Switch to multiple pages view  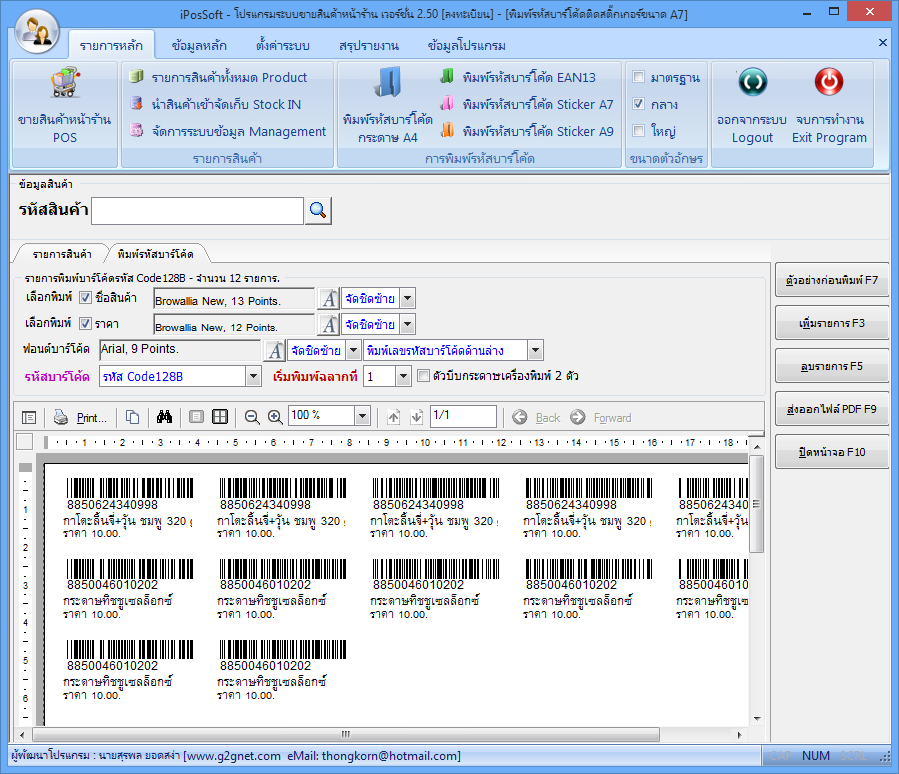click(220, 417)
